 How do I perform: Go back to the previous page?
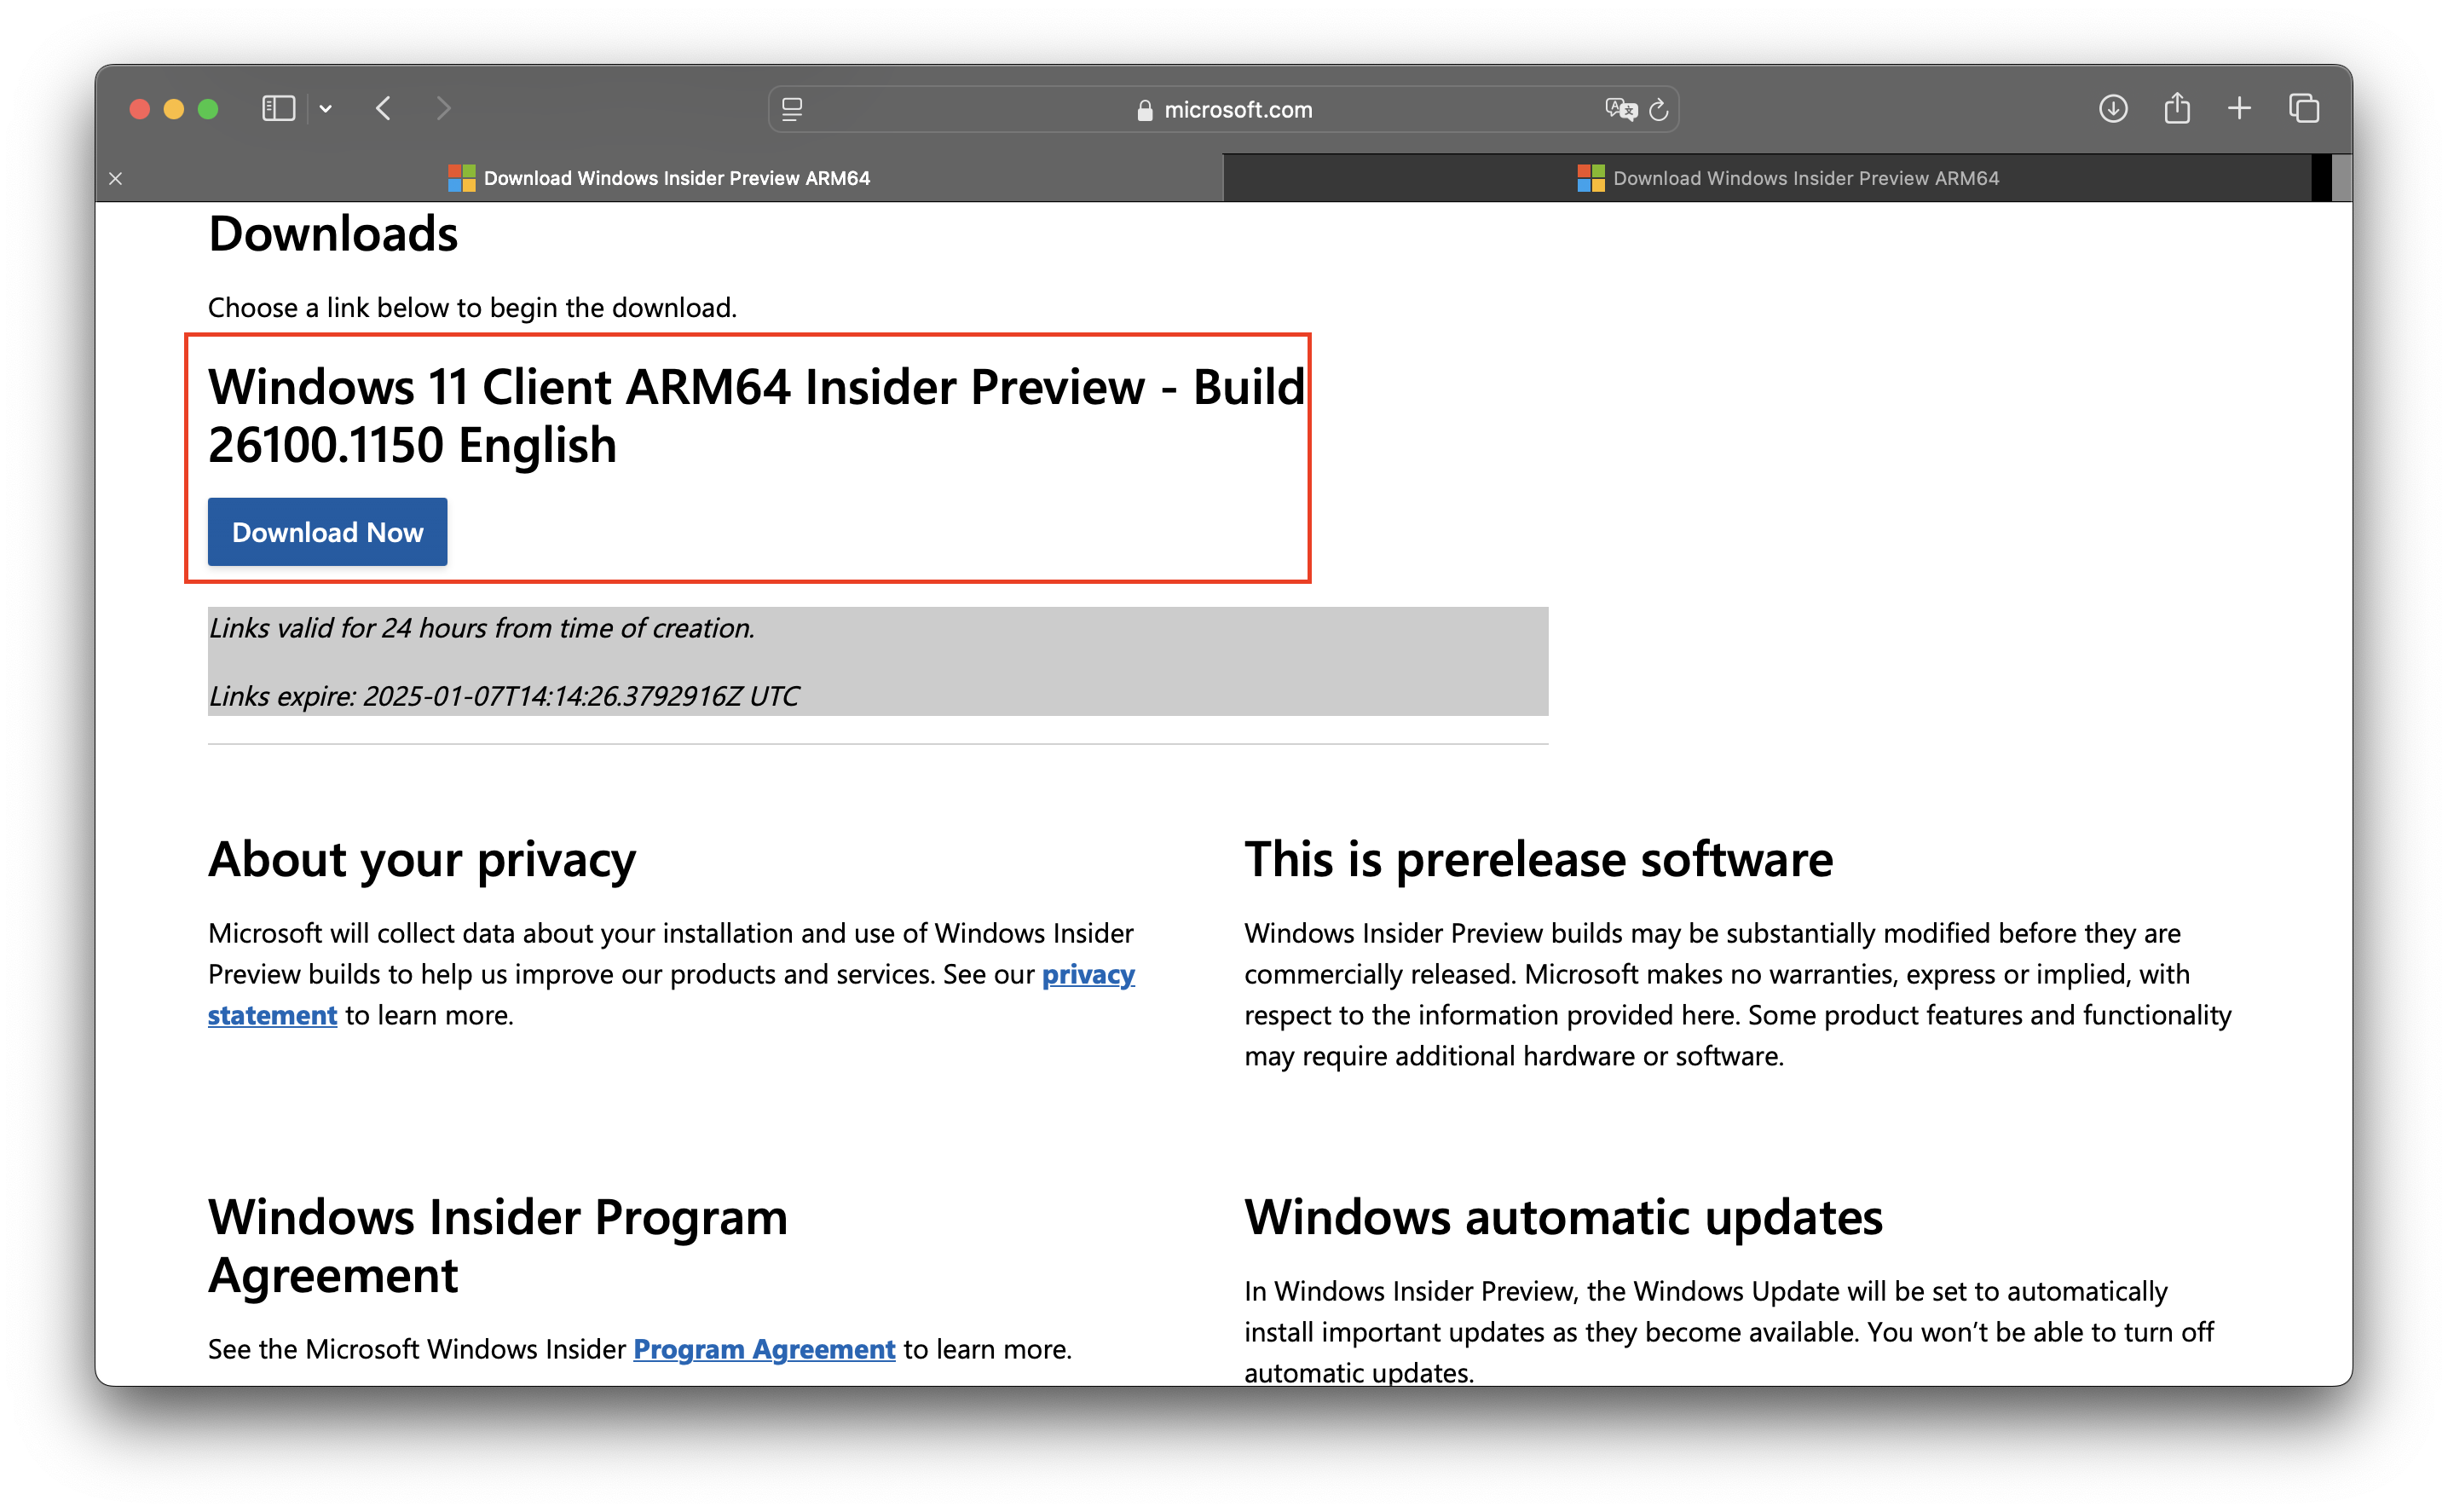point(384,108)
